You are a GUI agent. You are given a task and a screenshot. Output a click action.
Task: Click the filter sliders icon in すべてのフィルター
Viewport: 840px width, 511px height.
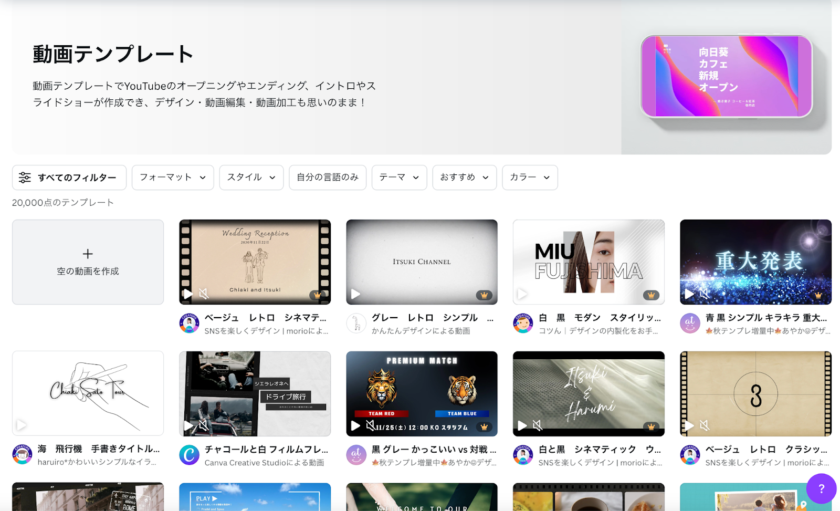25,178
